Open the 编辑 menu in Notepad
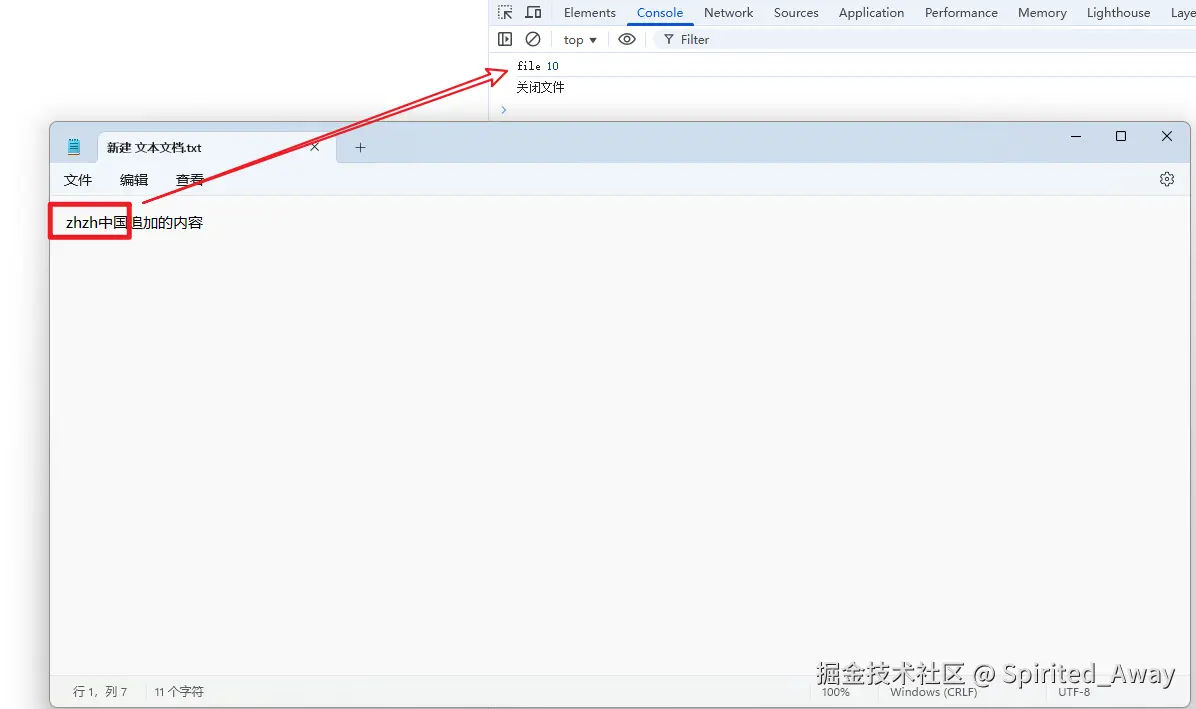 pos(134,180)
